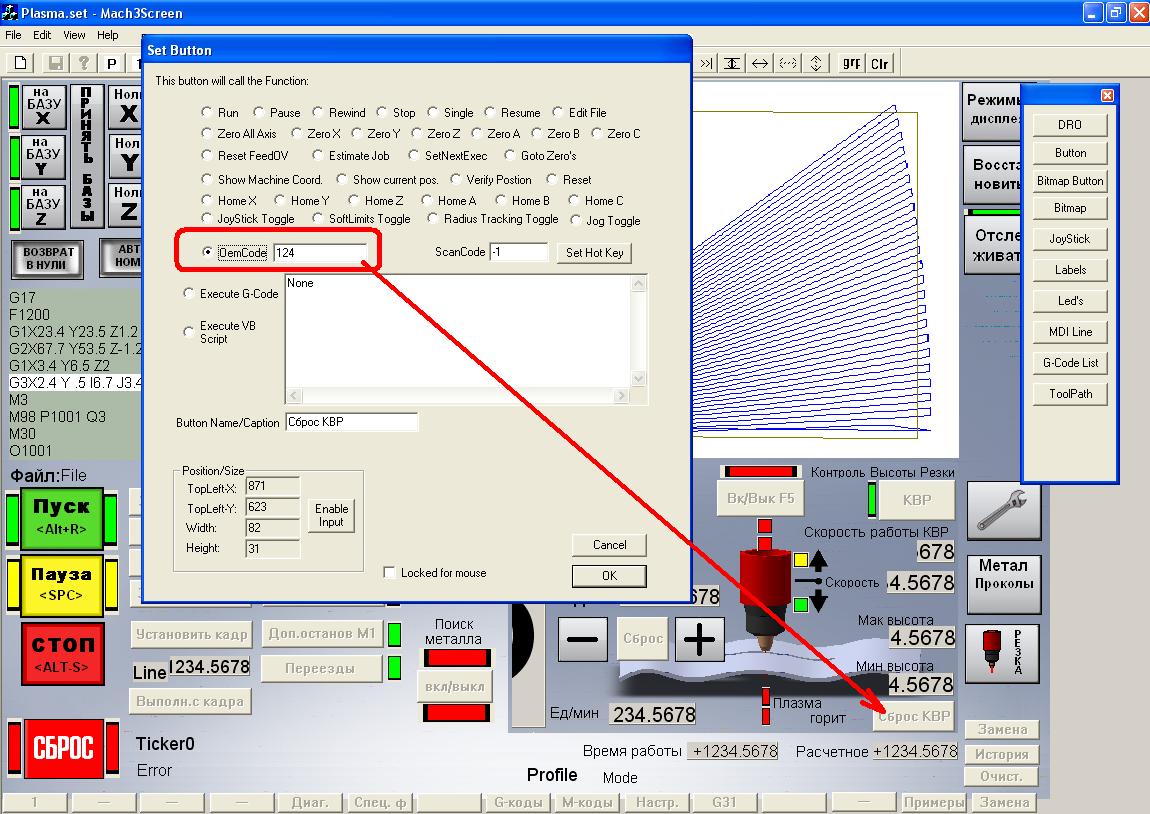The height and width of the screenshot is (814, 1150).
Task: Switch to the G-коды bottom tab
Action: (519, 803)
